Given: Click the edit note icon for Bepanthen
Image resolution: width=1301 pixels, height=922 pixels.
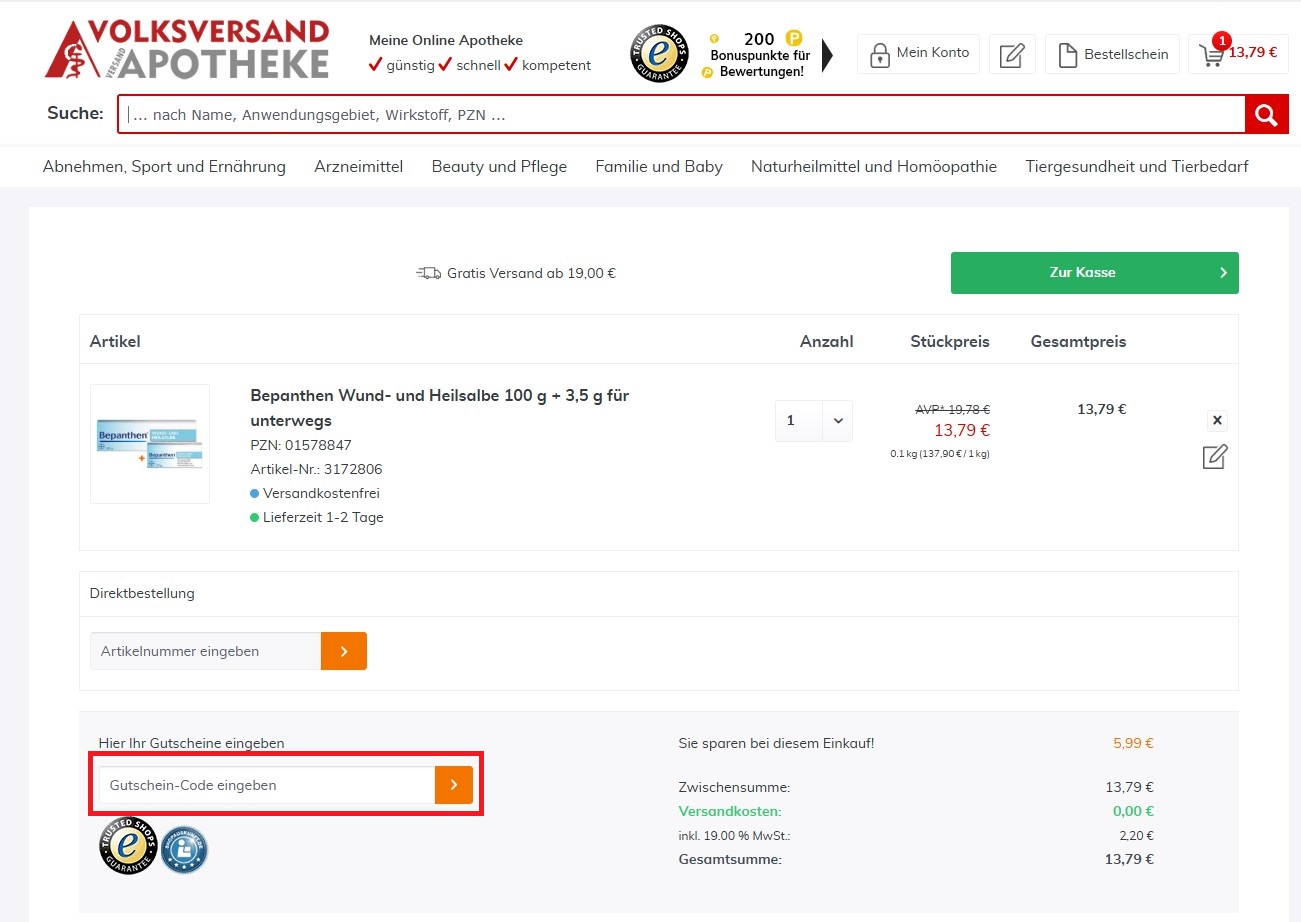Looking at the screenshot, I should 1215,457.
